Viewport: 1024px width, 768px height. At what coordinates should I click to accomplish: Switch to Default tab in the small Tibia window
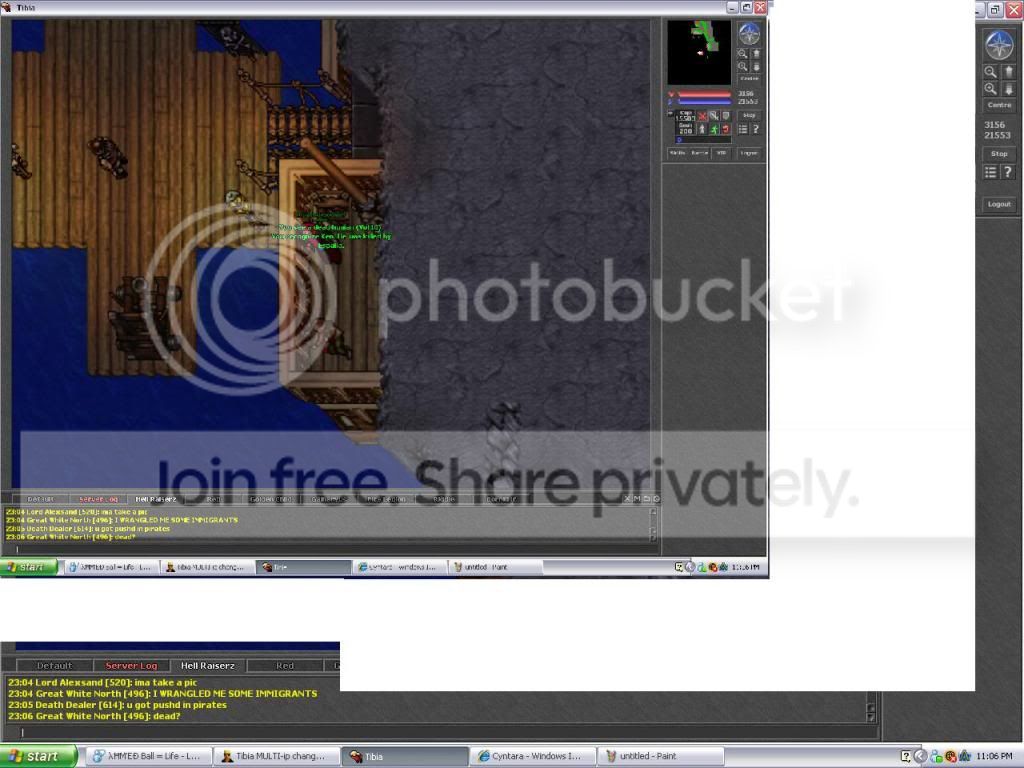[40, 499]
